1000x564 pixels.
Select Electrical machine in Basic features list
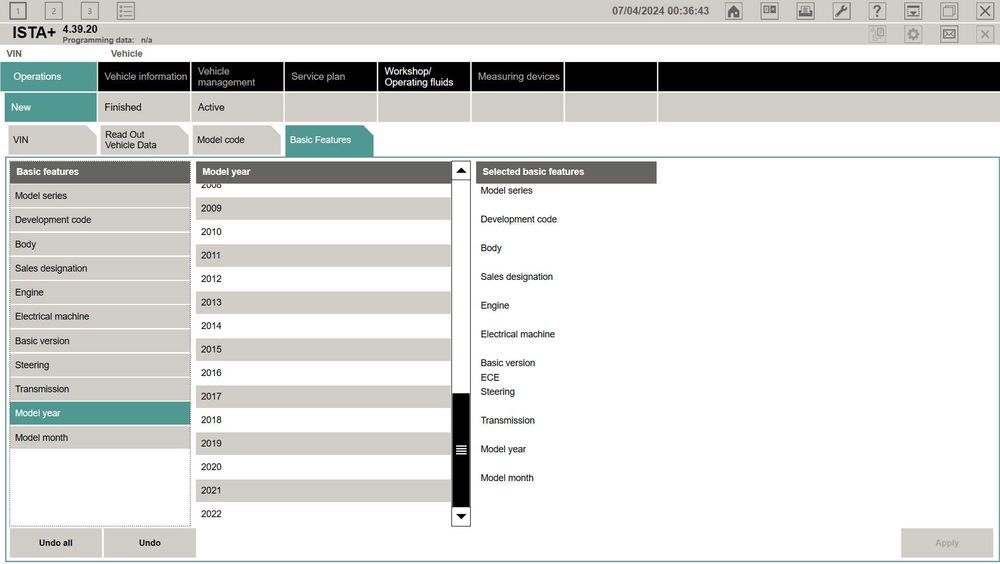pos(100,316)
